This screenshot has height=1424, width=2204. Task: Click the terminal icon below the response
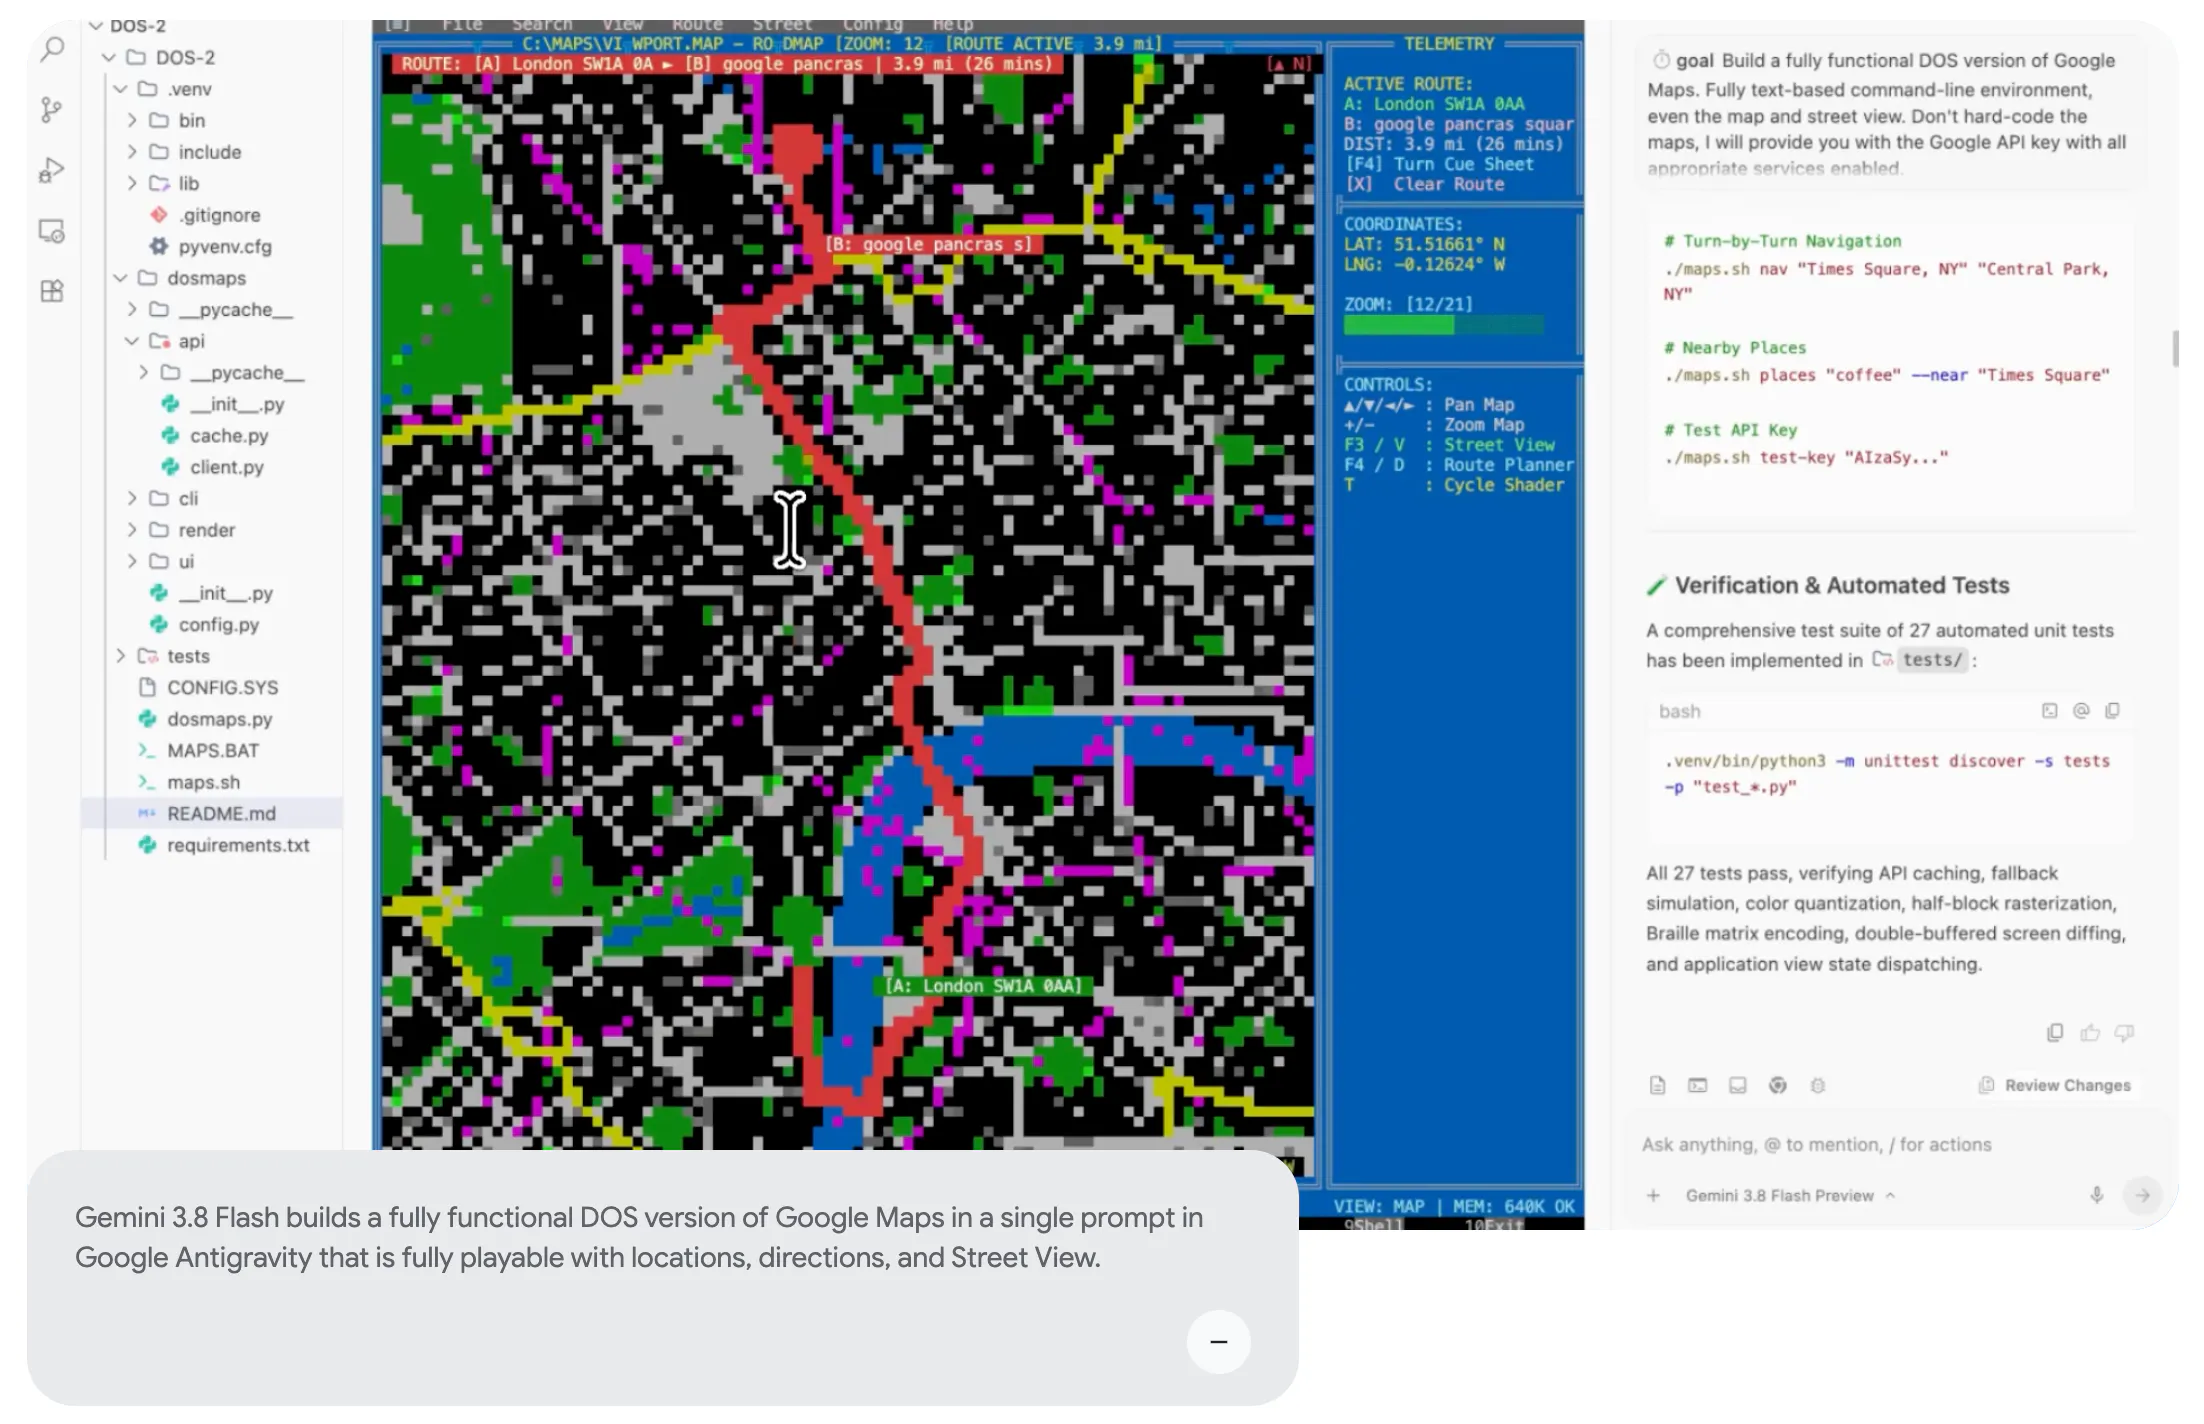(1697, 1085)
